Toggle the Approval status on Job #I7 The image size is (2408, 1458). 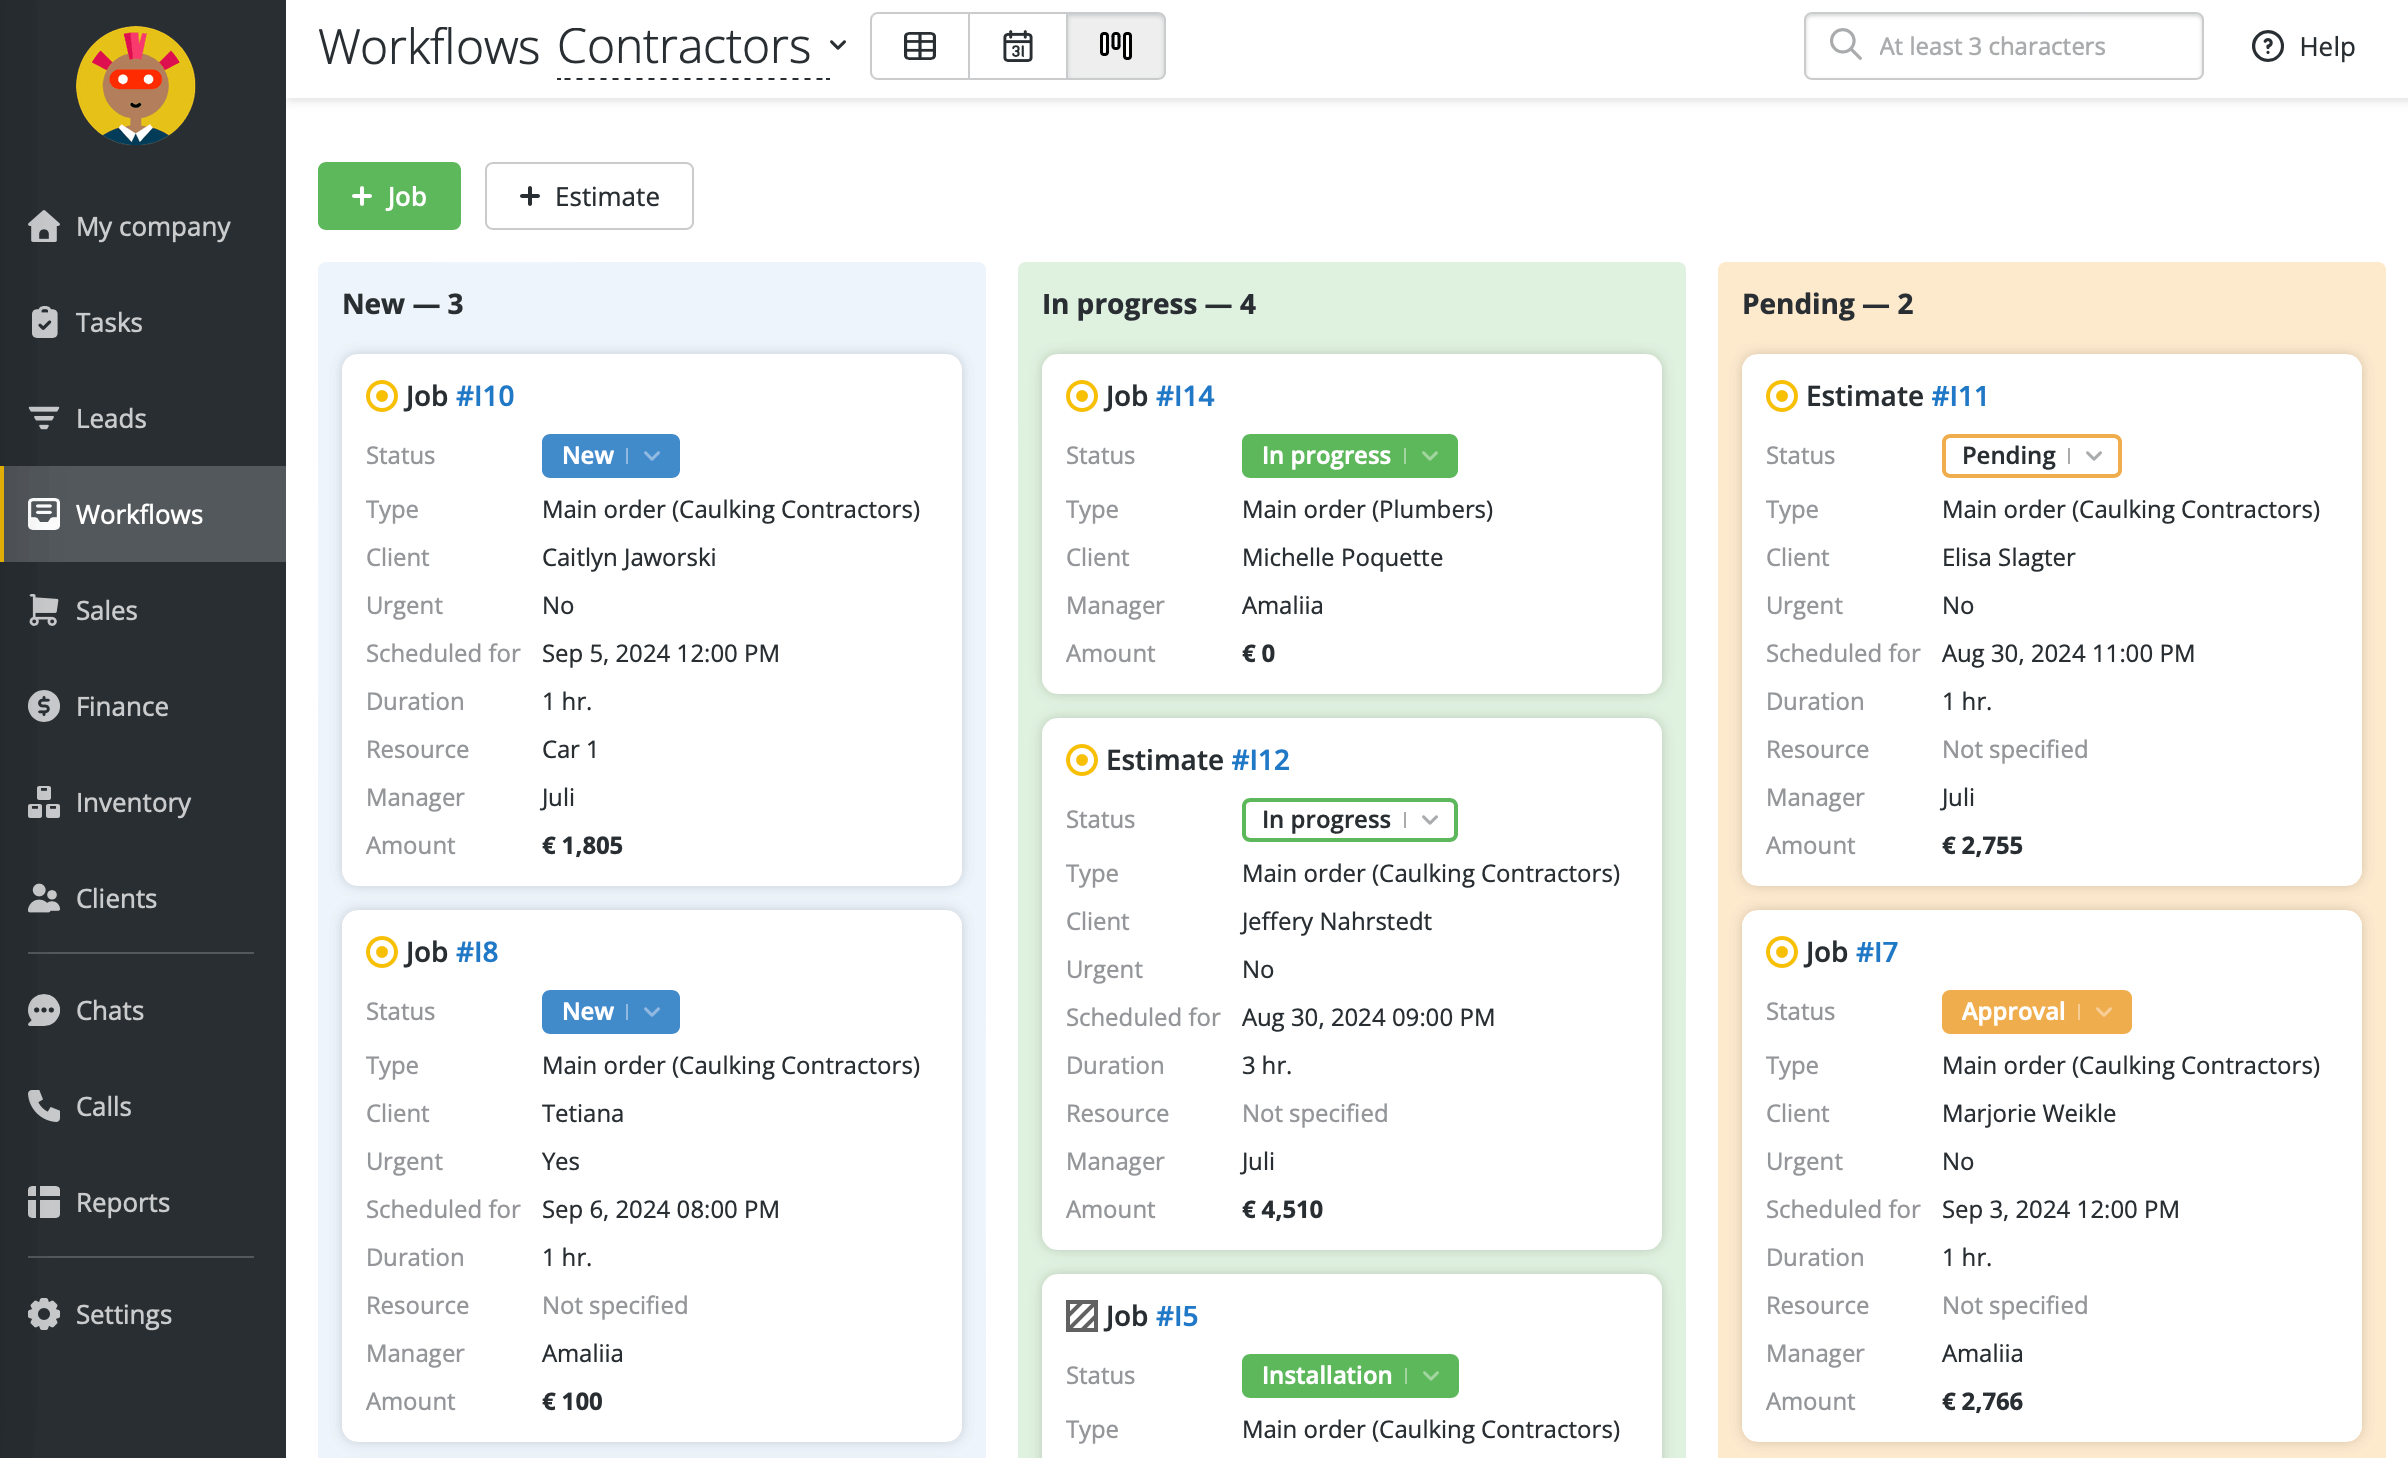click(x=2107, y=1011)
